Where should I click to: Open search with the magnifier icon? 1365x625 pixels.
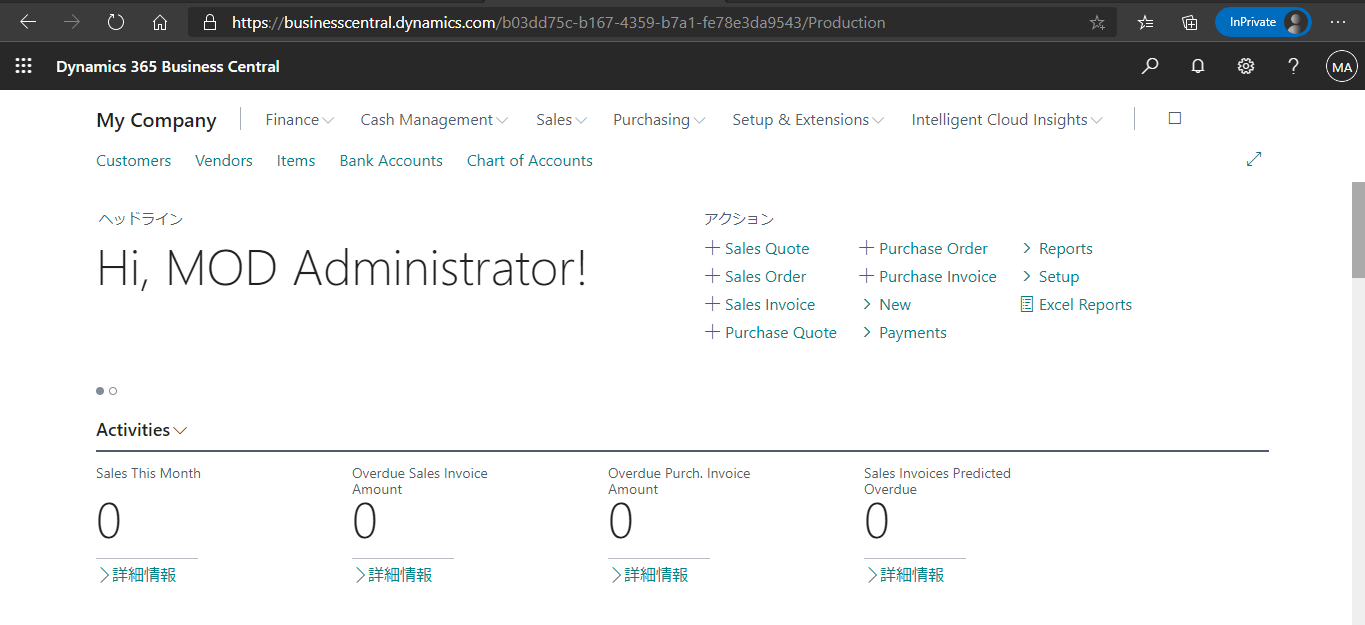[x=1149, y=66]
